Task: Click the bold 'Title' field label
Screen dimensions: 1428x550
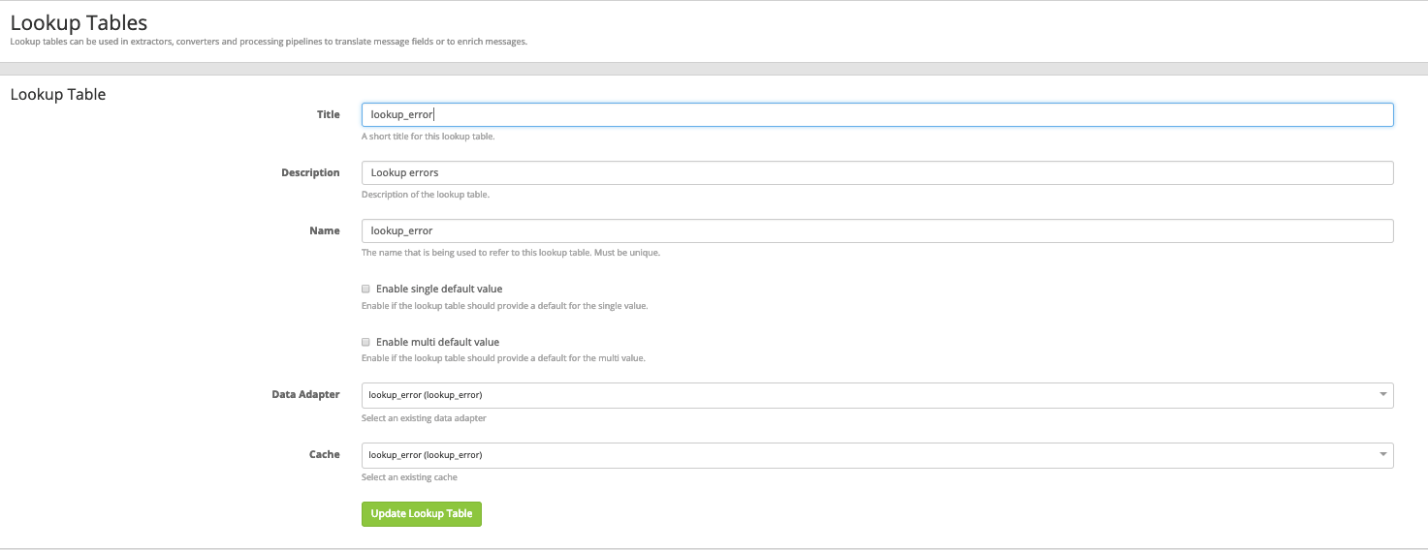Action: pyautogui.click(x=328, y=115)
